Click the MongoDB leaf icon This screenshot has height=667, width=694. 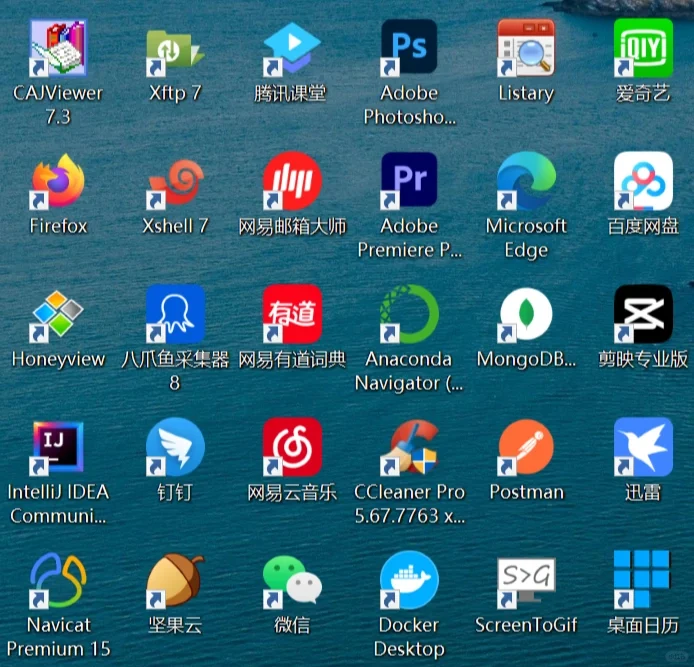[526, 314]
